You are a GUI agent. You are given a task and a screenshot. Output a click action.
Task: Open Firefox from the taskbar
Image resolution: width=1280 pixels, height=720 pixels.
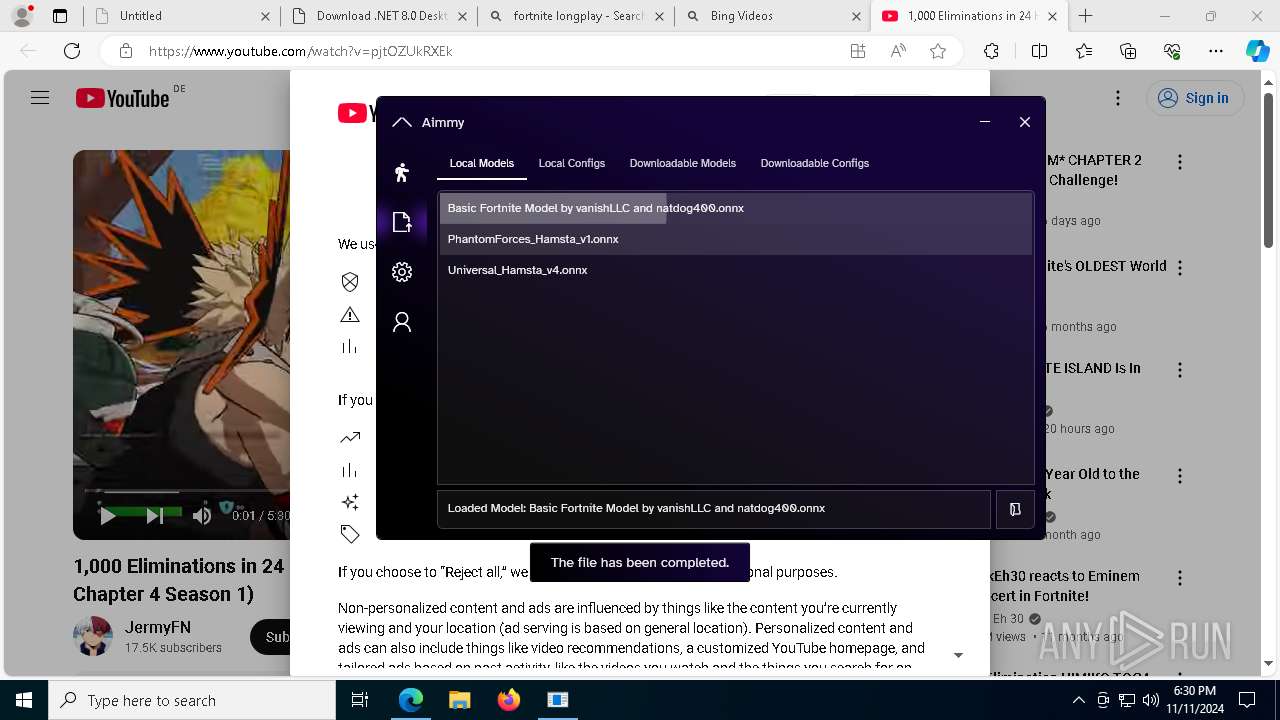[x=509, y=700]
